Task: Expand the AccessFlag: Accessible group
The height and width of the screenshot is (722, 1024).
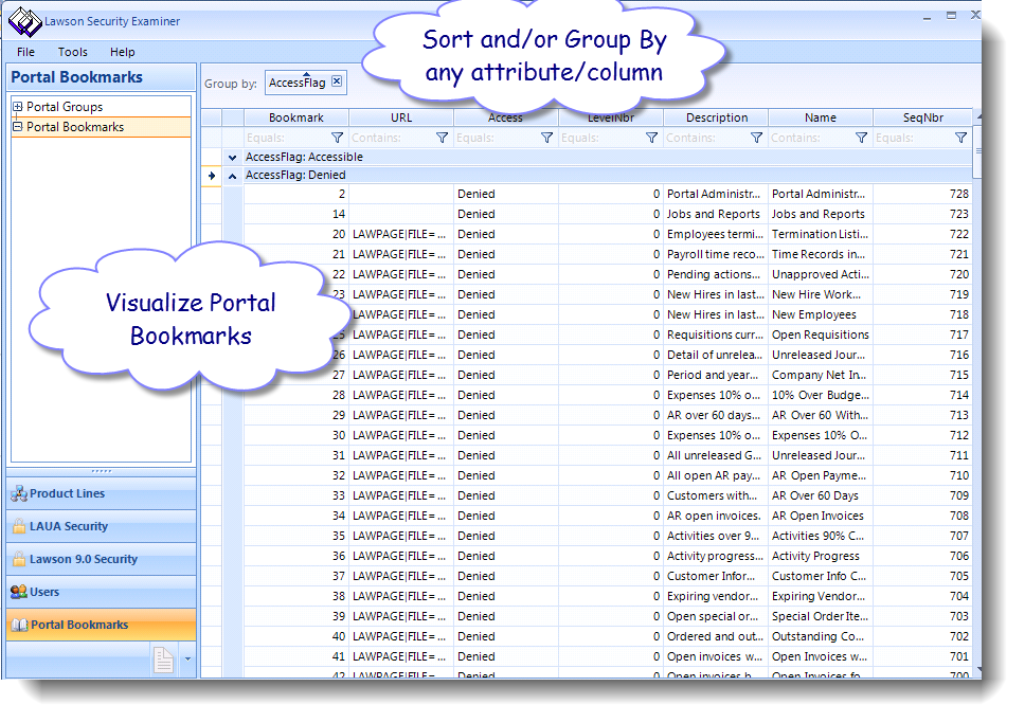Action: pyautogui.click(x=232, y=157)
